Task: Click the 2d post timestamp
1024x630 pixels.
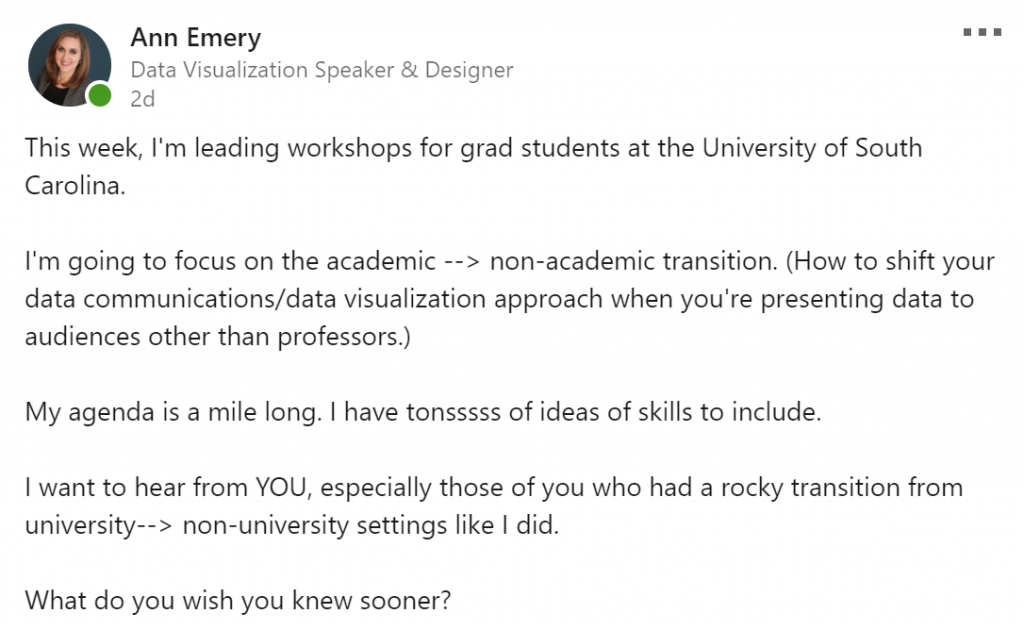Action: tap(143, 99)
